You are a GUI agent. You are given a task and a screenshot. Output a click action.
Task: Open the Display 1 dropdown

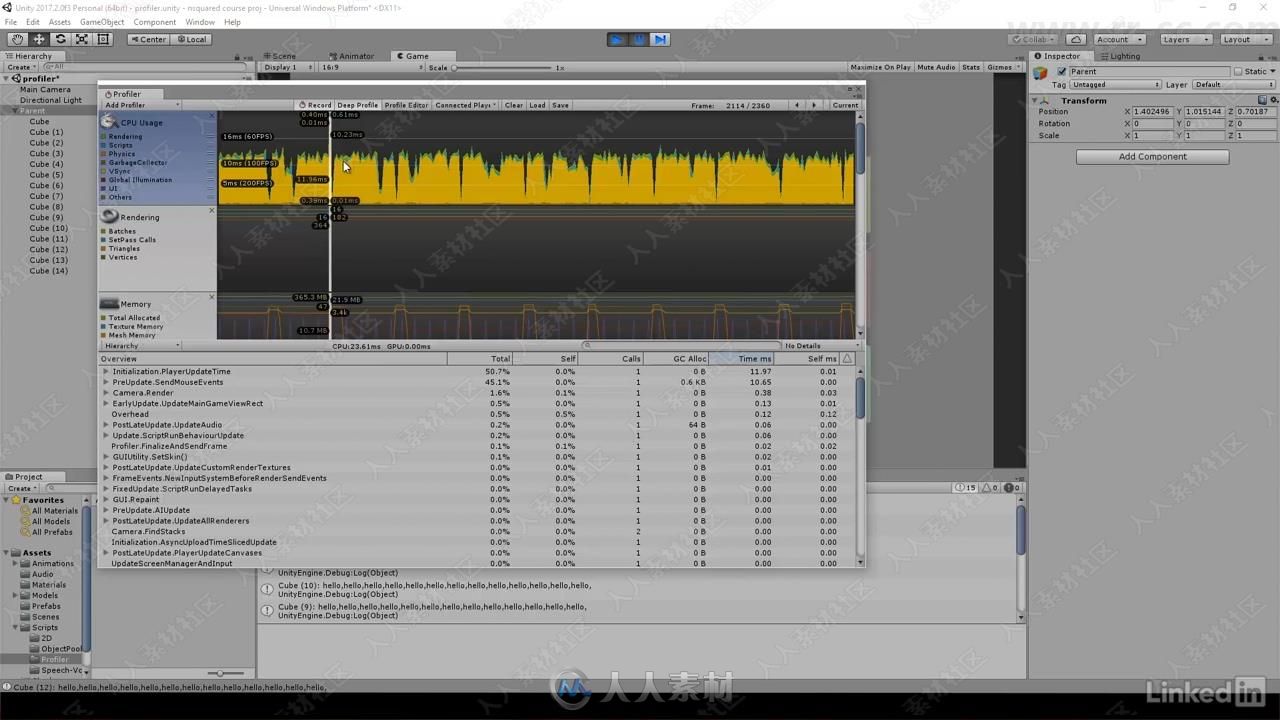[x=287, y=67]
